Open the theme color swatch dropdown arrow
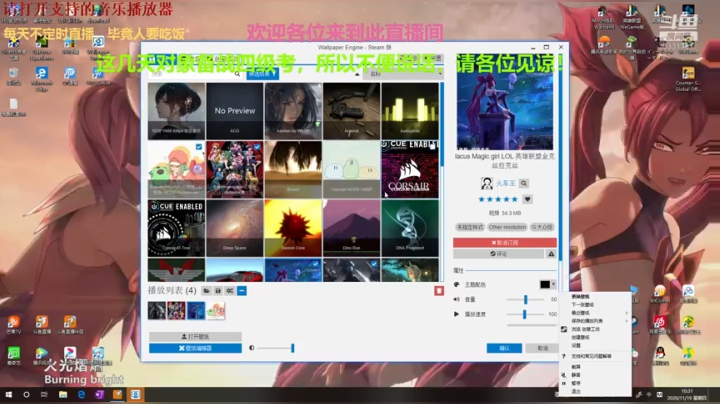Screen dimensions: 720x404 click(553, 285)
